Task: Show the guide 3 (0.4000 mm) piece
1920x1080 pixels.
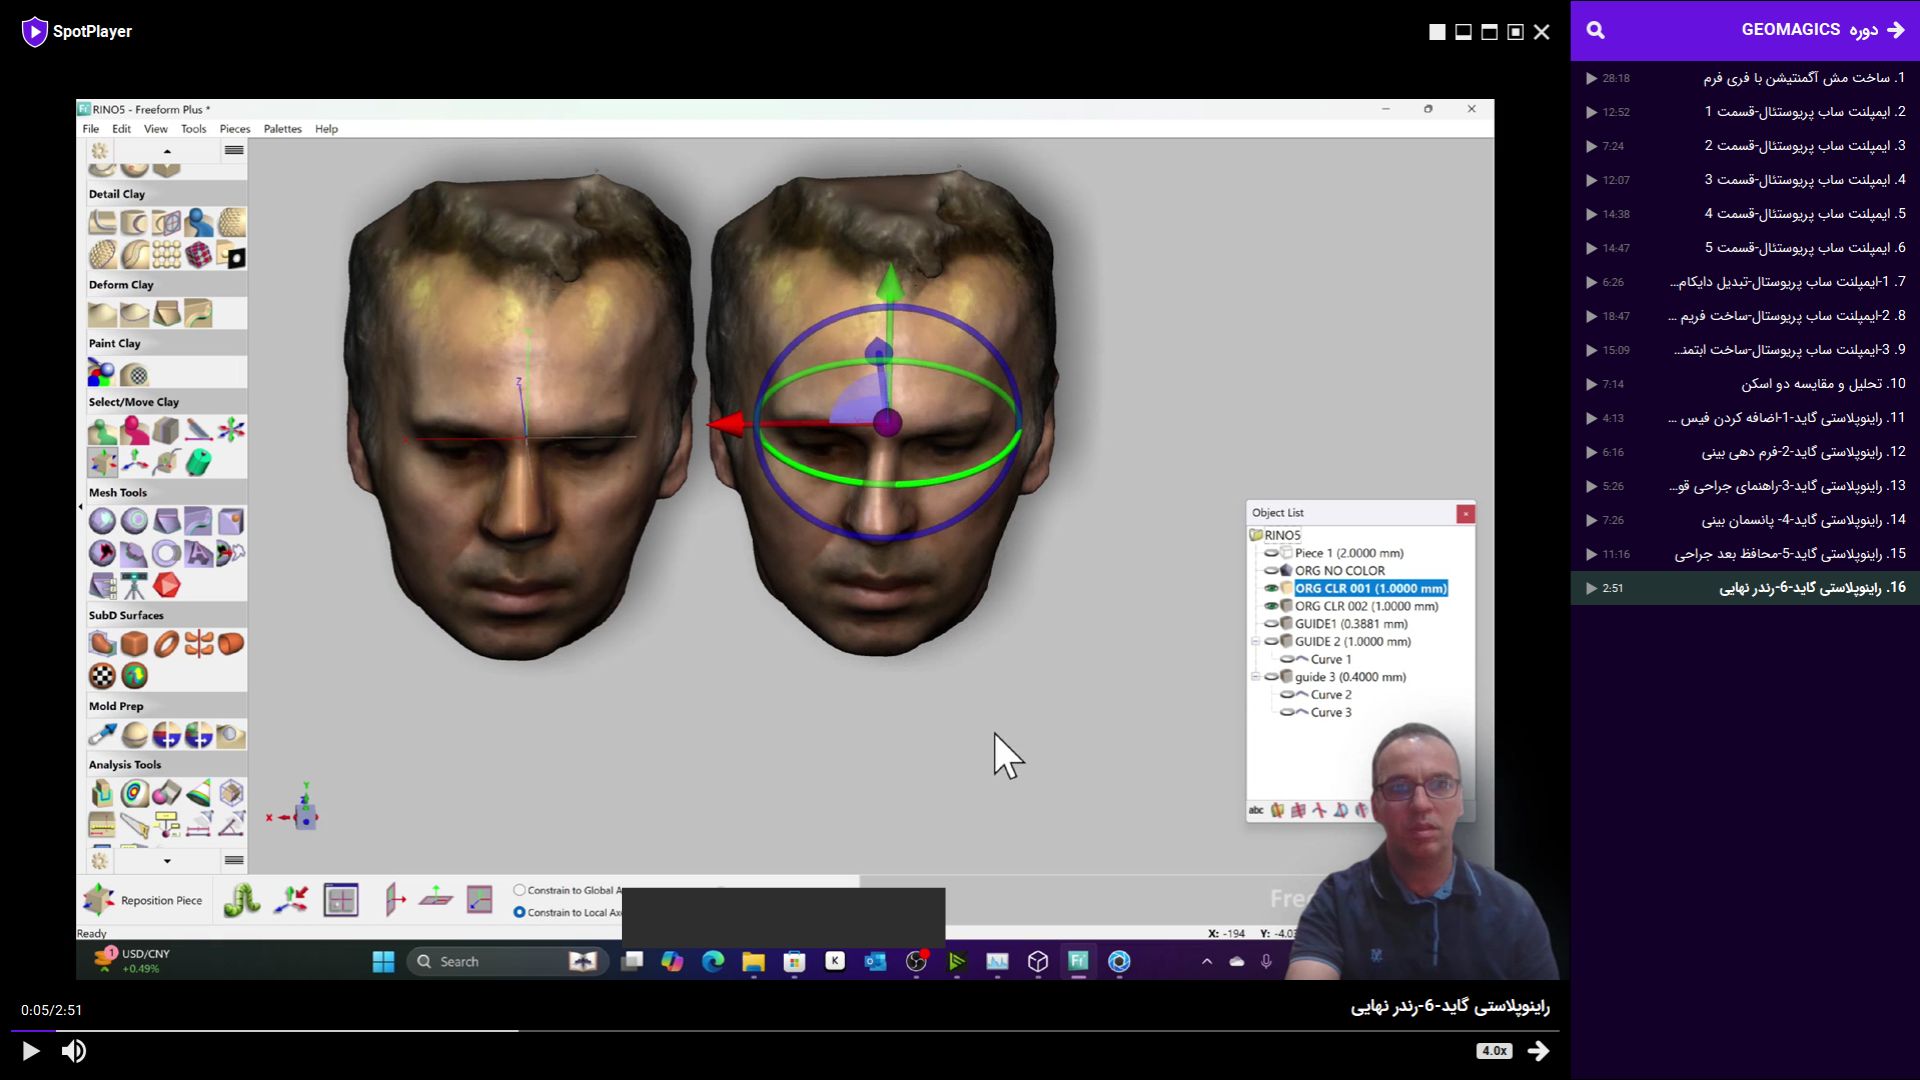Action: coord(1271,677)
